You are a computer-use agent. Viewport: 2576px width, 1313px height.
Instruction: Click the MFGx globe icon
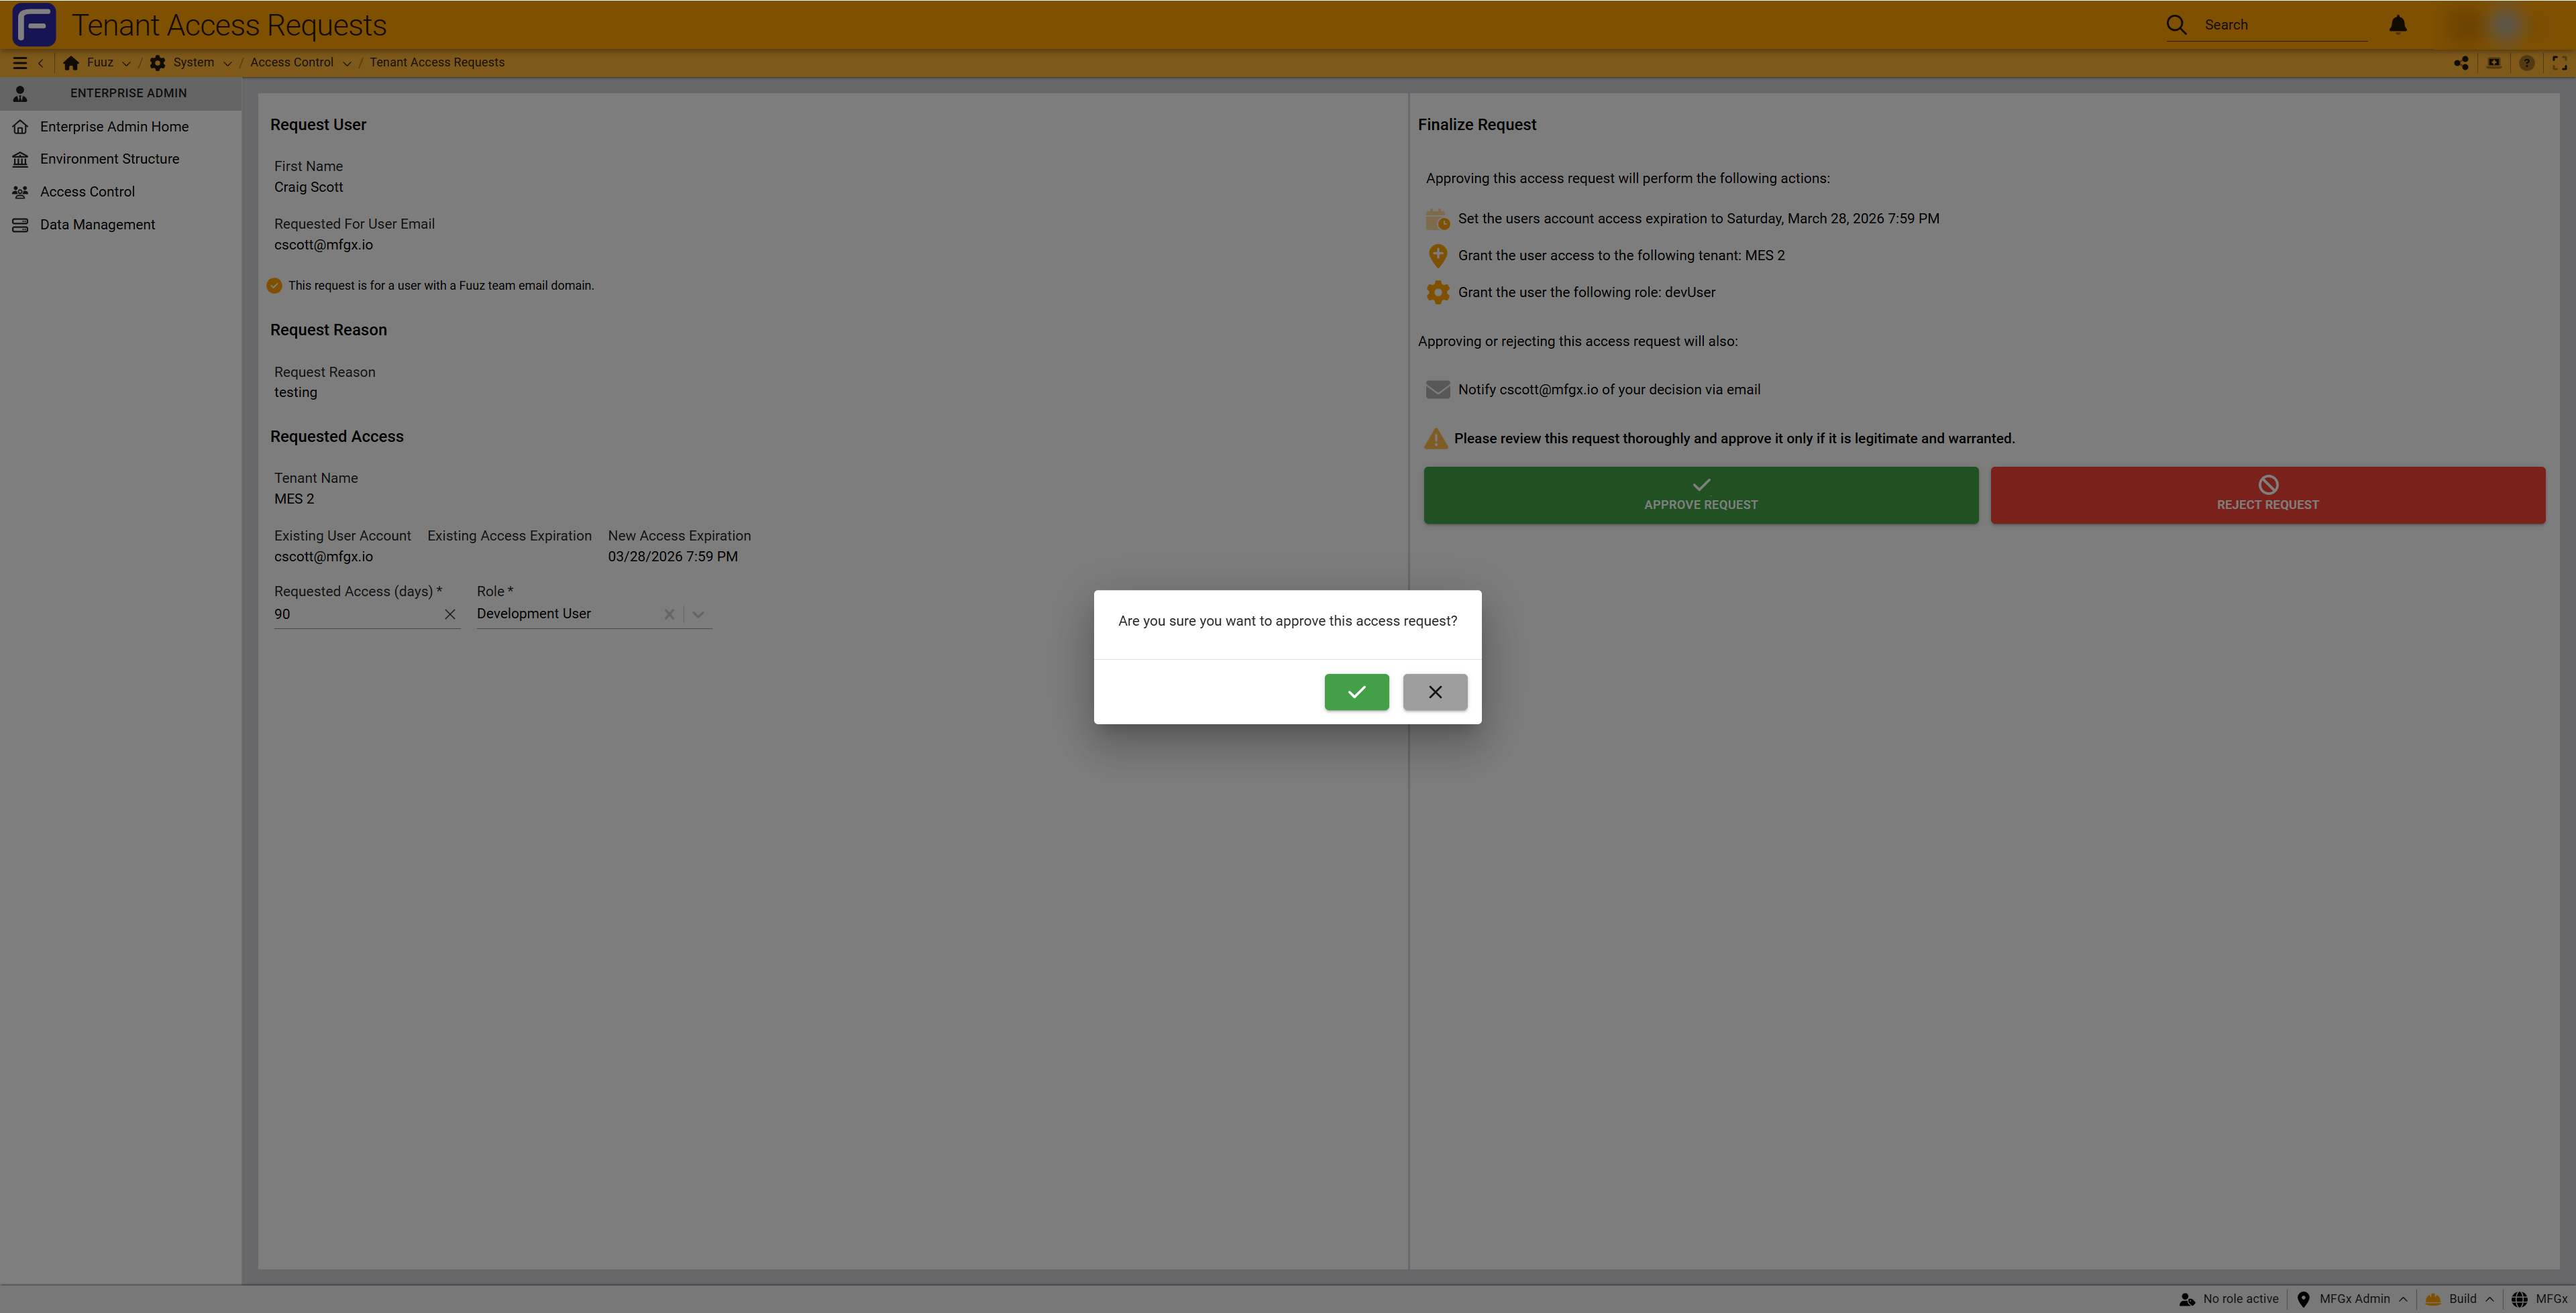[x=2519, y=1299]
